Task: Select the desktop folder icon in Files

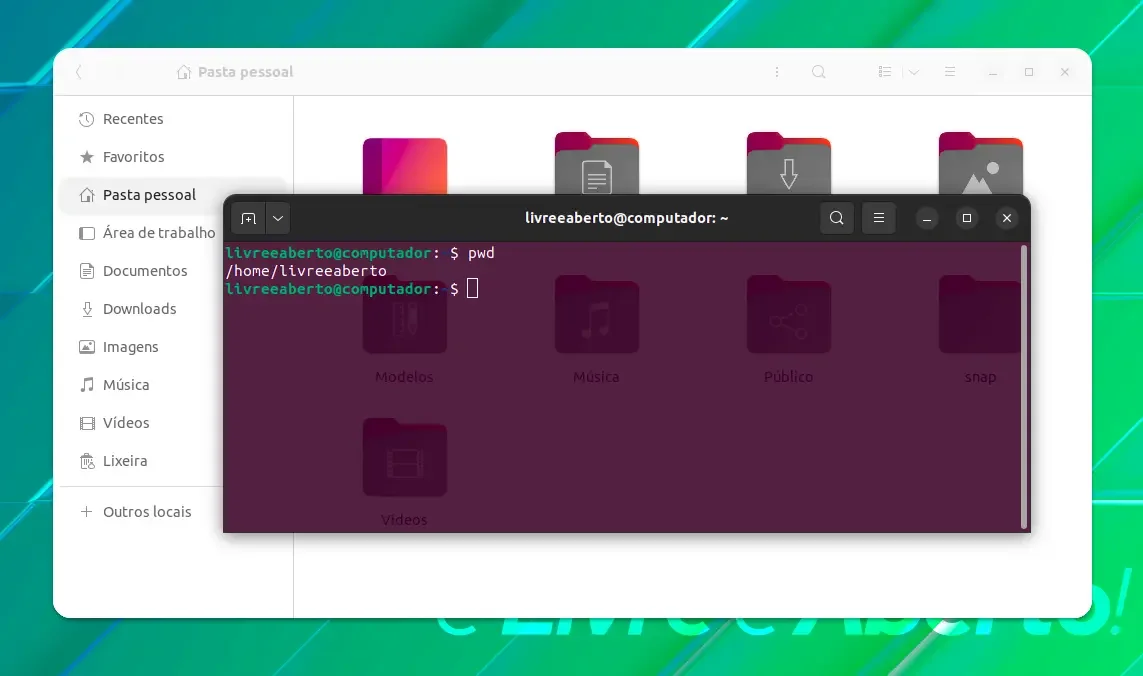Action: point(405,166)
